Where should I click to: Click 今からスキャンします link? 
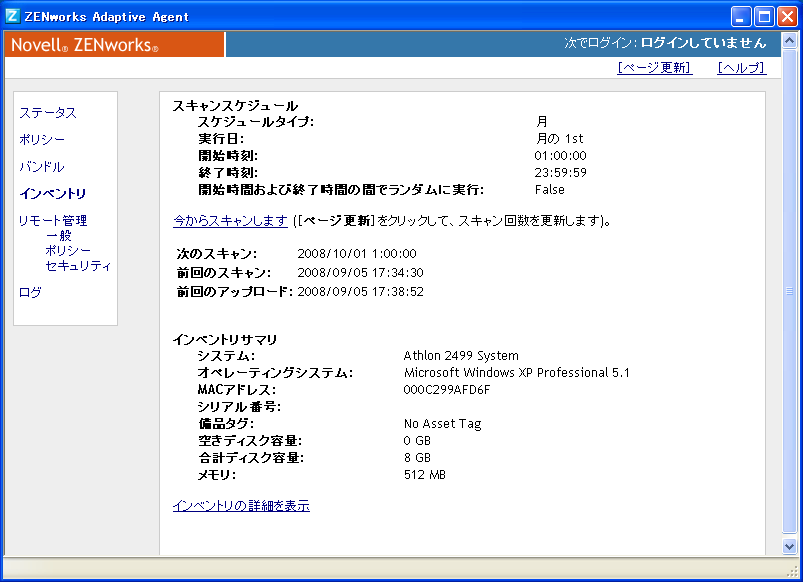230,221
